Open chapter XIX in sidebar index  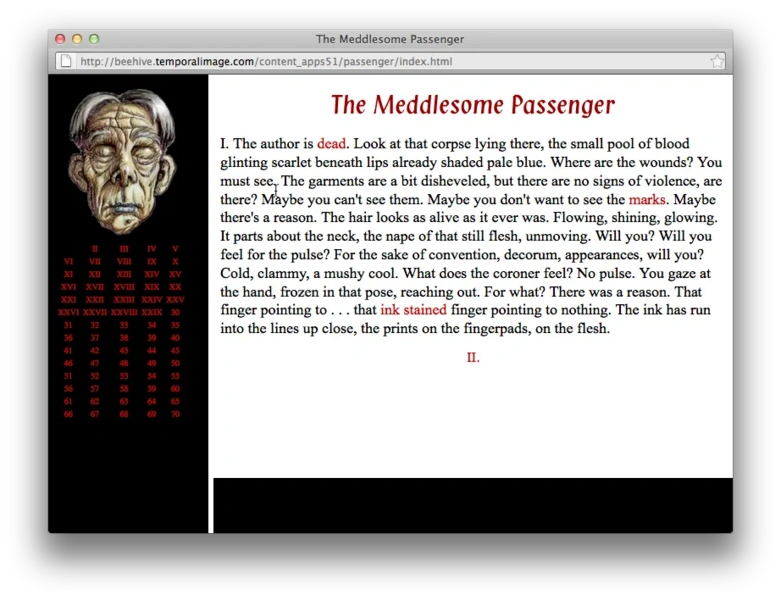tap(151, 287)
